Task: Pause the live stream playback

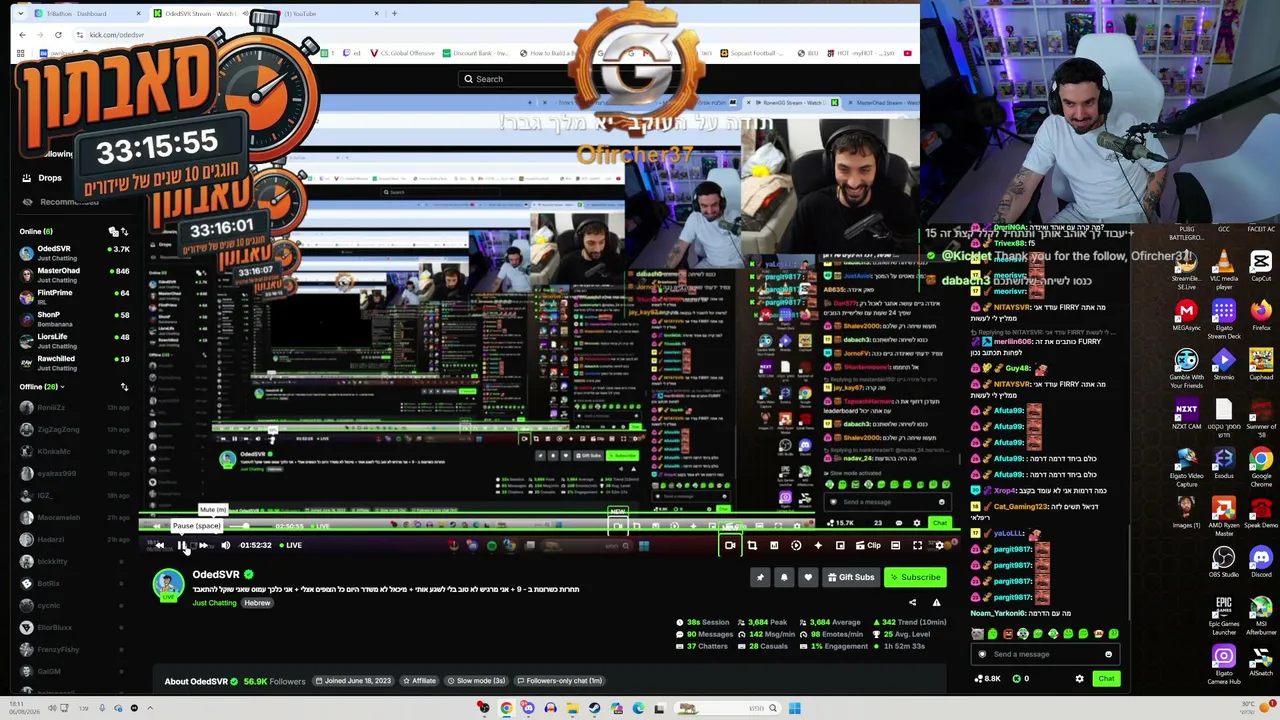Action: click(182, 545)
